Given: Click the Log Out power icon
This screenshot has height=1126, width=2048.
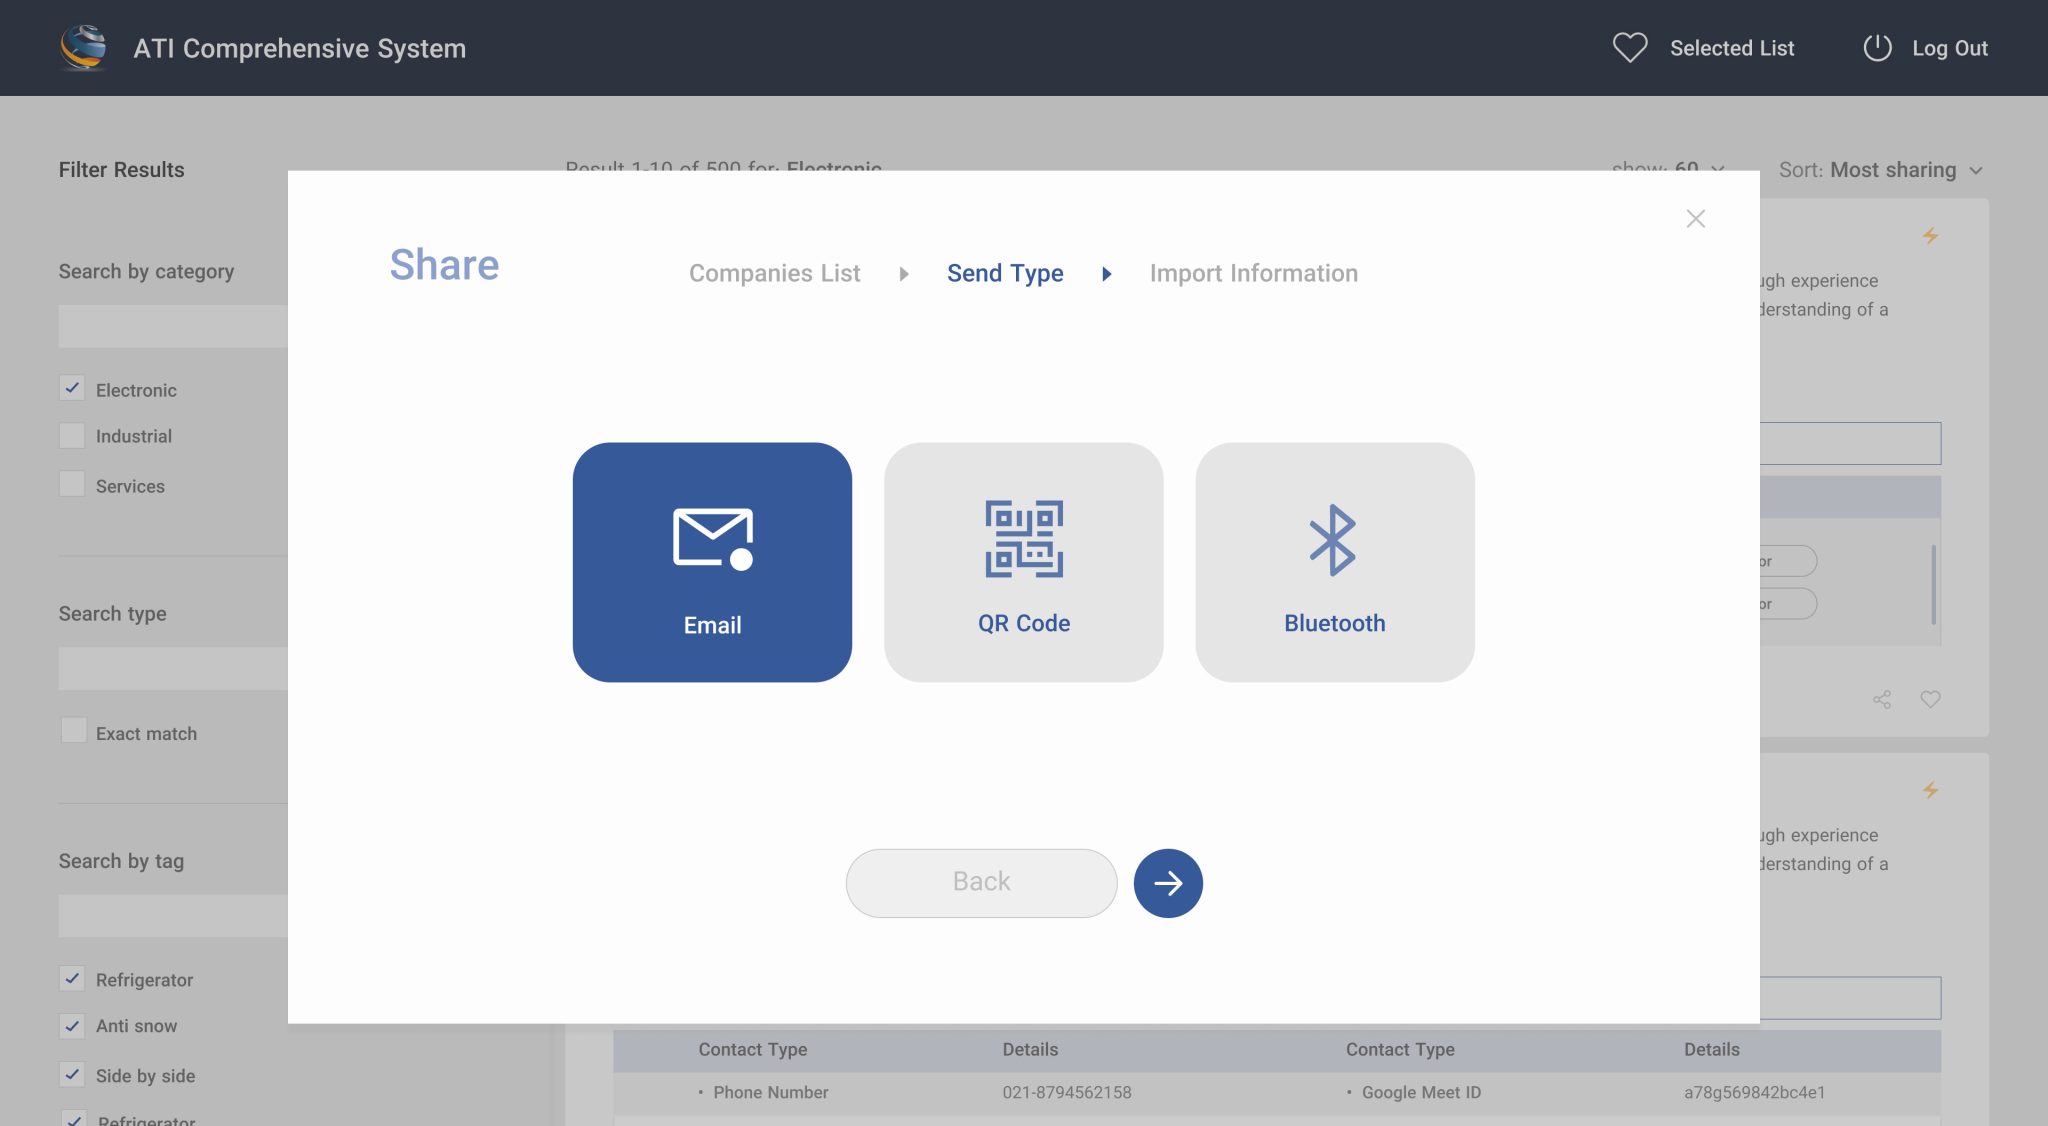Looking at the screenshot, I should (x=1877, y=48).
